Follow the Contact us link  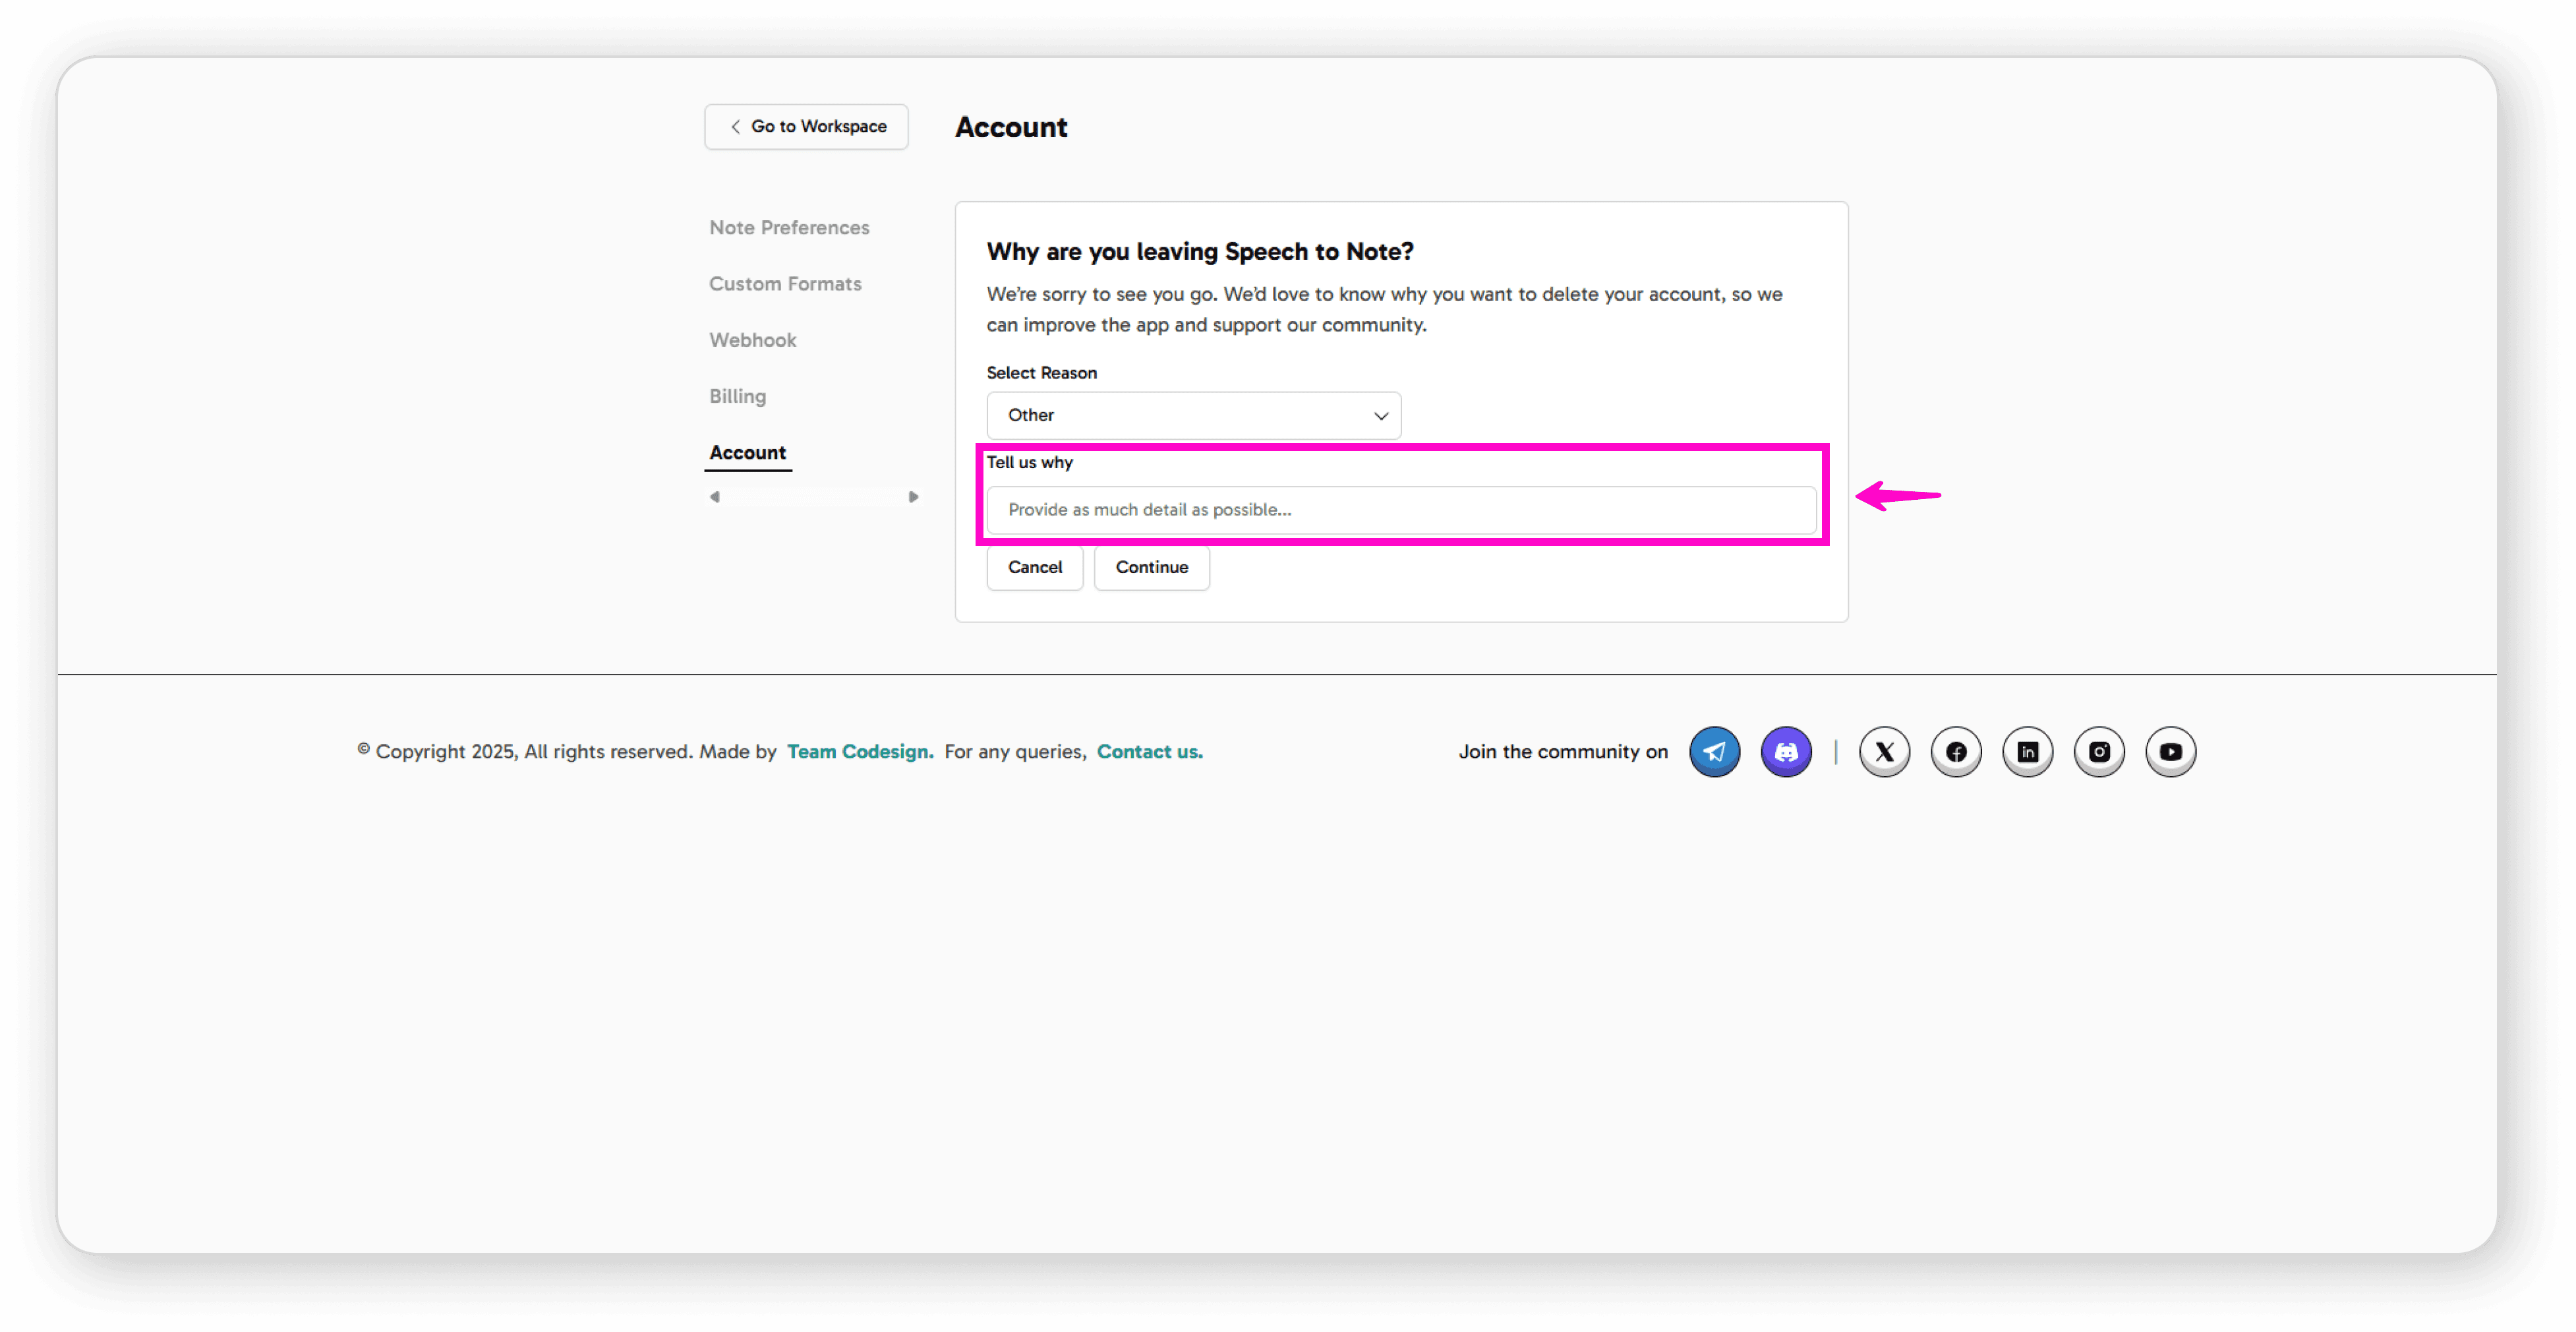(1149, 752)
